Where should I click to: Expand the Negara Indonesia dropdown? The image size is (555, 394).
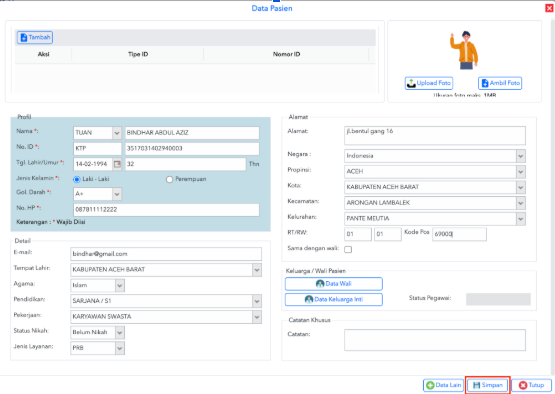[x=521, y=156]
